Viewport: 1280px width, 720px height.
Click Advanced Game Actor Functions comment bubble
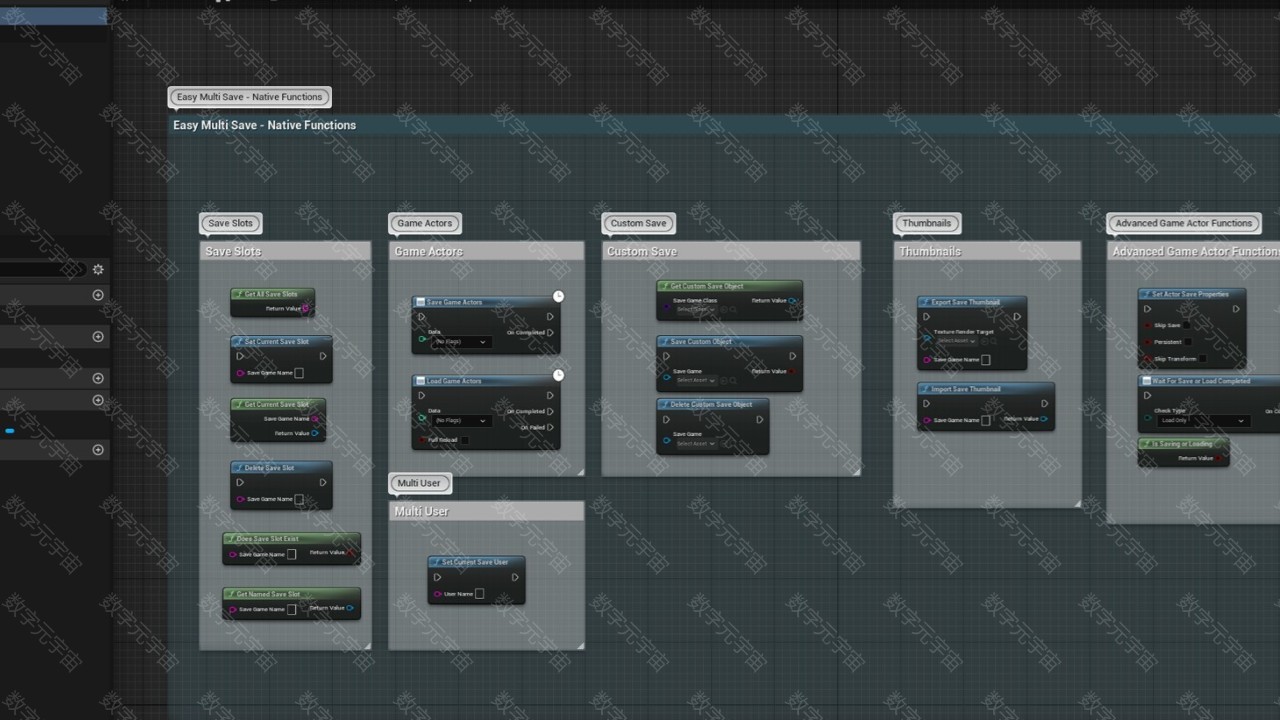1184,223
